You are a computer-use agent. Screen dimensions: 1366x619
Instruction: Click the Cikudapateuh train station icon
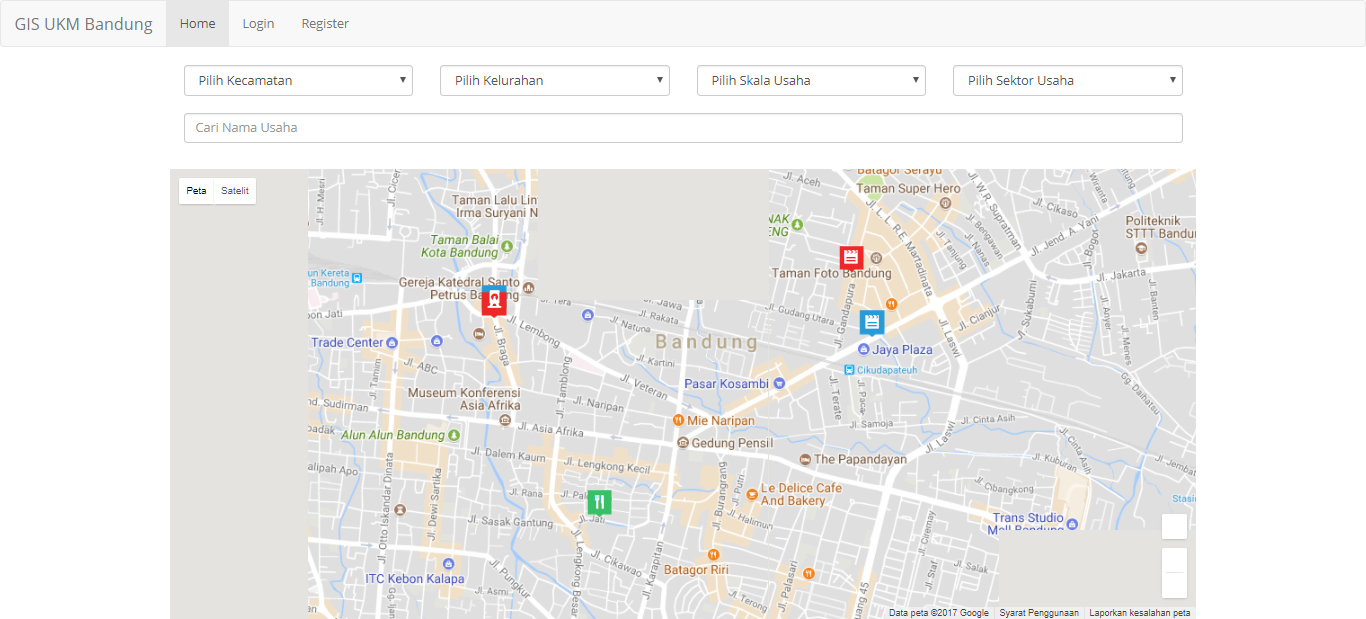coord(849,369)
